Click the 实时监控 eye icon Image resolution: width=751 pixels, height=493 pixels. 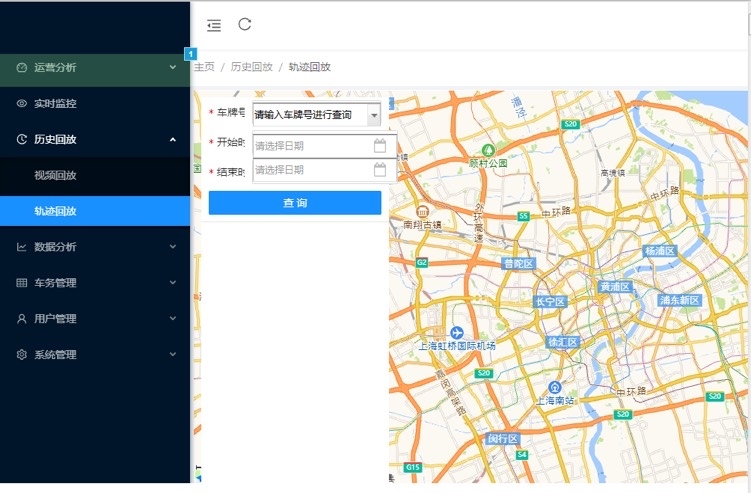(22, 104)
